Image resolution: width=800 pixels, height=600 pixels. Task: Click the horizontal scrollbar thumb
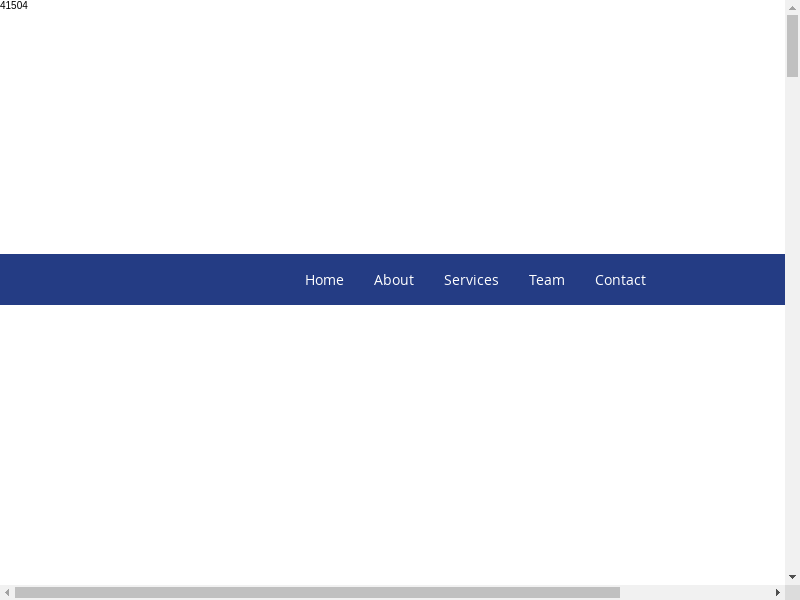tap(317, 592)
